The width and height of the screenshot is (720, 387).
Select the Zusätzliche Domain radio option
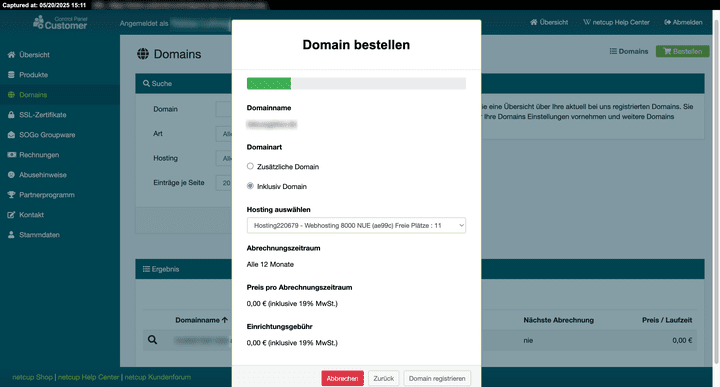click(250, 166)
